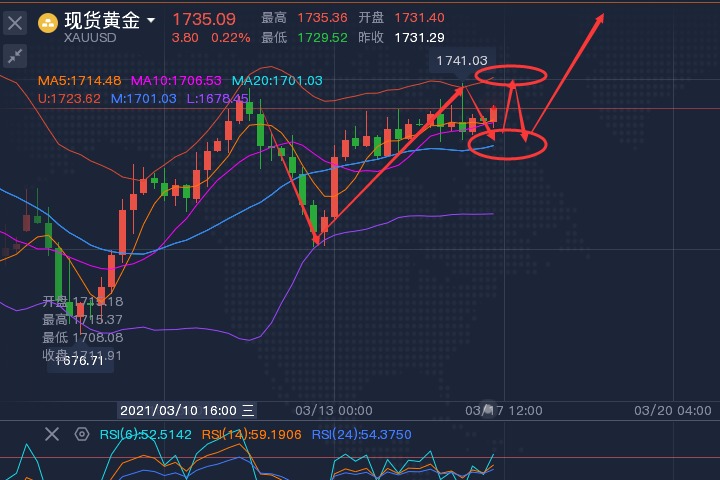Screen dimensions: 720x480
Task: Click the lower red oval annotation
Action: 521,144
